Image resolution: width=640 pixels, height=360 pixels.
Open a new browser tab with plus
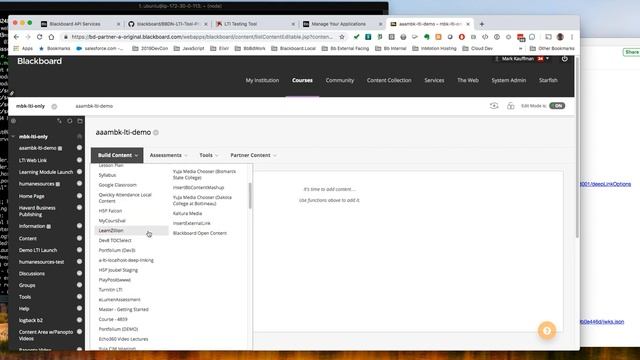point(482,24)
